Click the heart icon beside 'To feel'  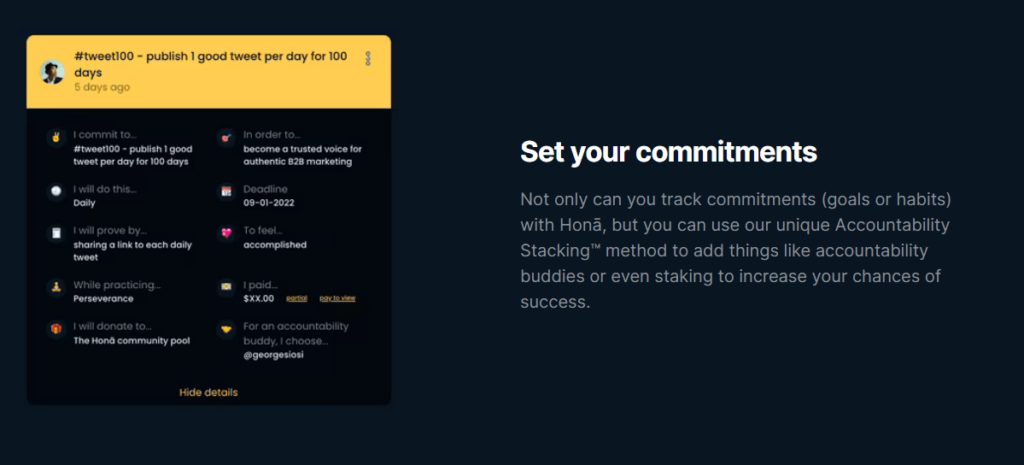(225, 232)
